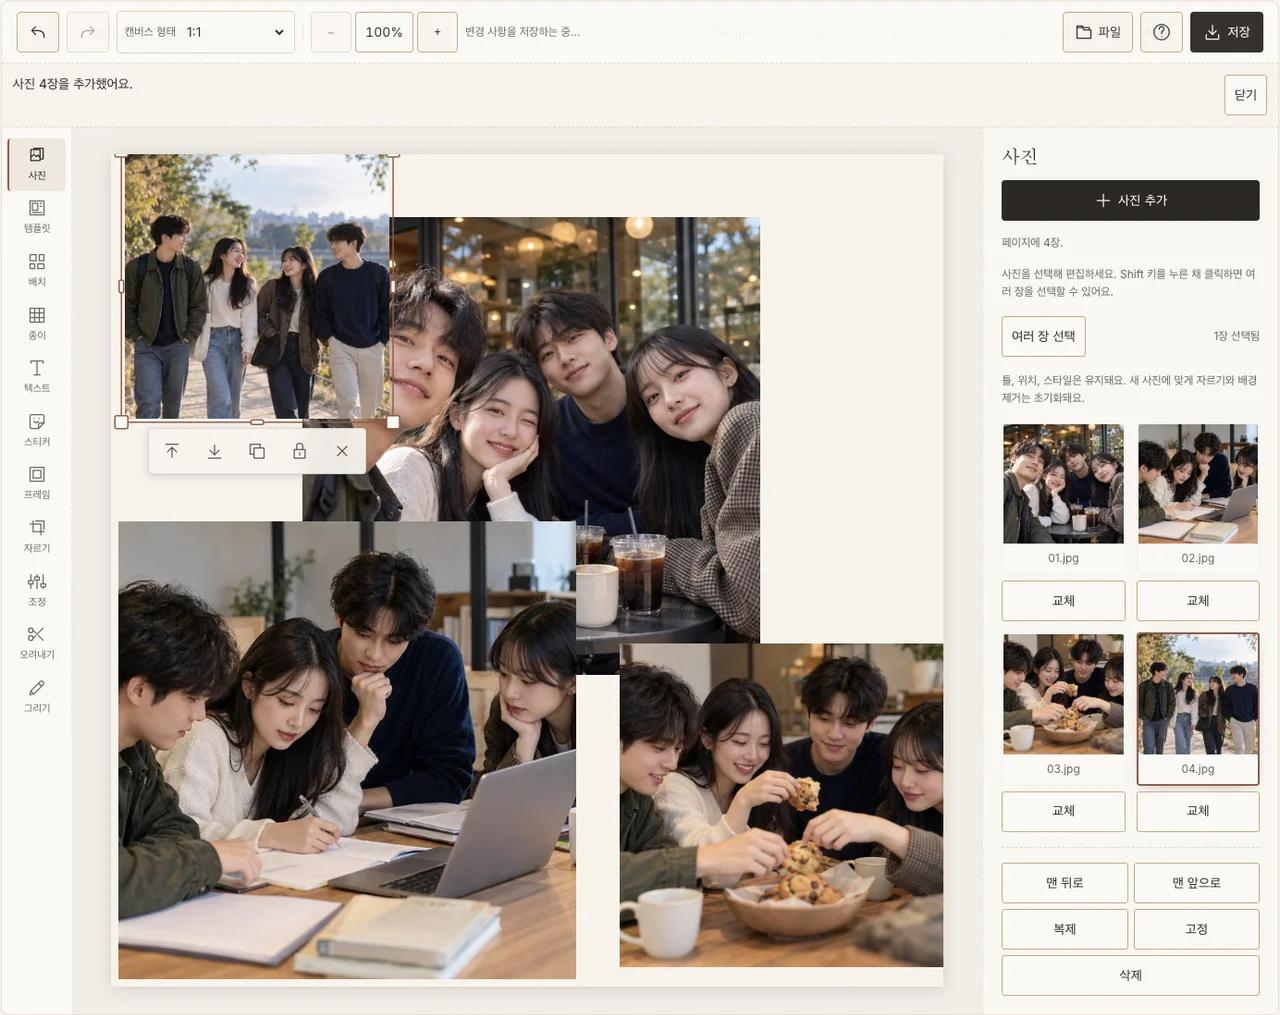The height and width of the screenshot is (1015, 1280).
Task: Click 교체 replace under 03.jpg
Action: tap(1063, 811)
